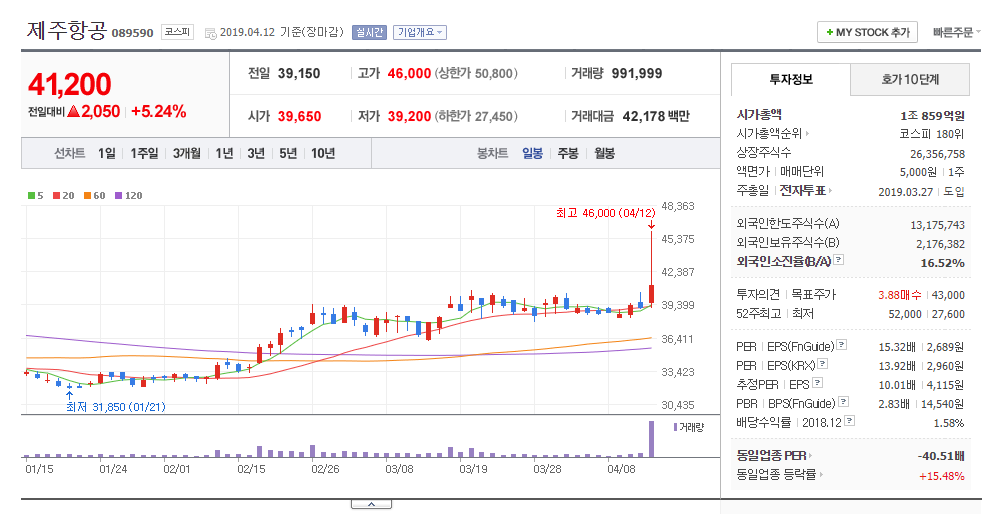The height and width of the screenshot is (514, 995).
Task: Open the 동일업종 PER link
Action: (x=774, y=456)
